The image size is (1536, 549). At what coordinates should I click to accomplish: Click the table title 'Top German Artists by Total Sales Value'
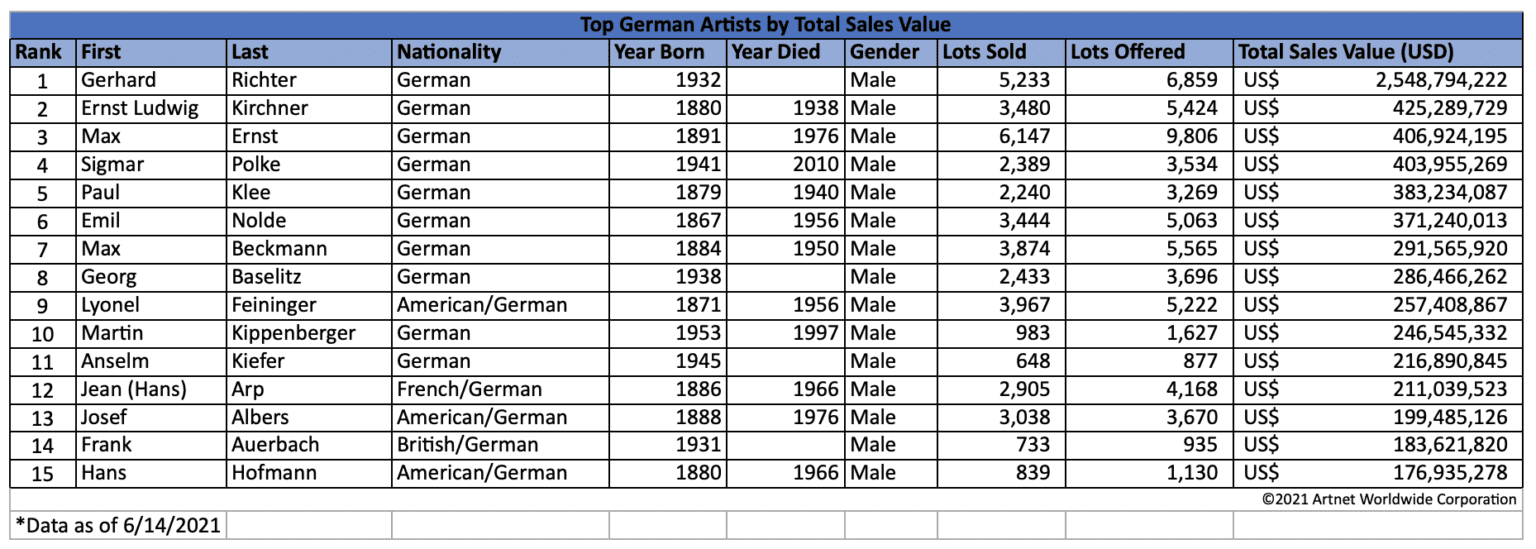(x=766, y=25)
